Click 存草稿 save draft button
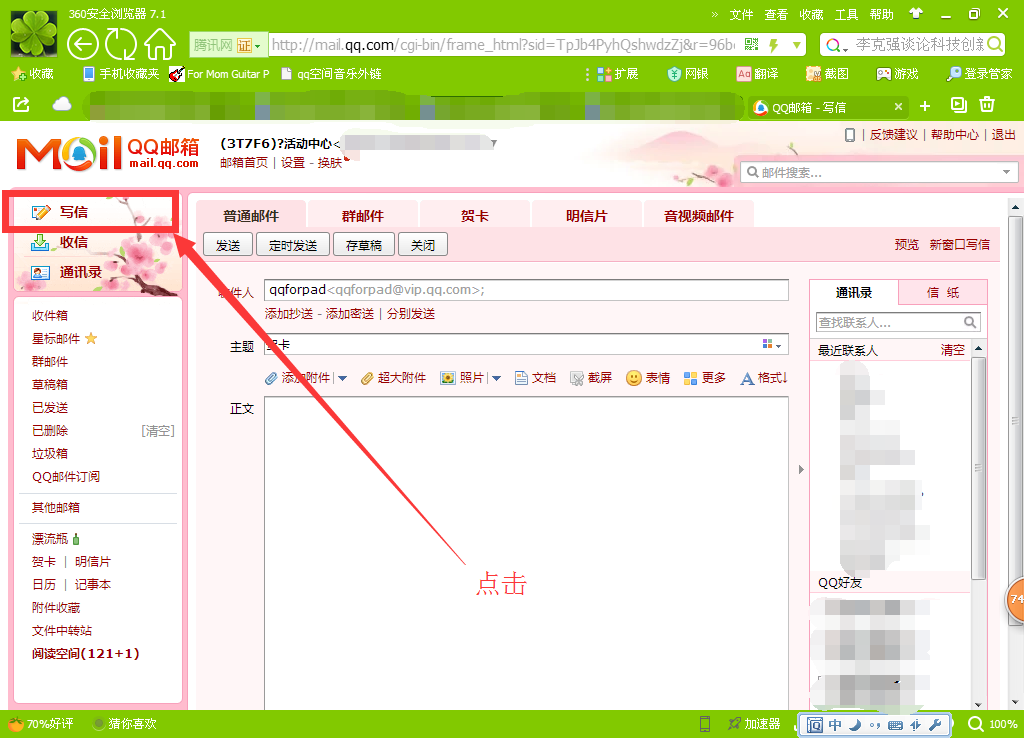 [364, 245]
